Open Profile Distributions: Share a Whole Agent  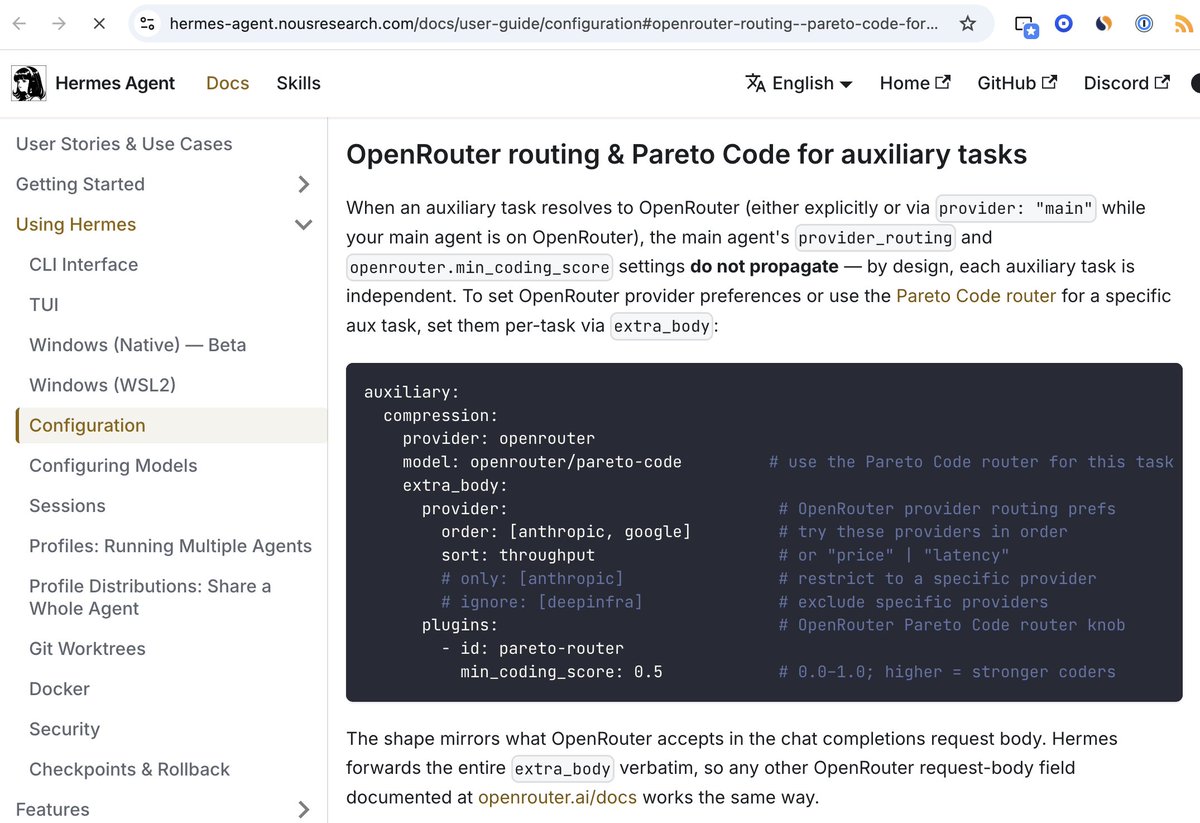point(150,597)
